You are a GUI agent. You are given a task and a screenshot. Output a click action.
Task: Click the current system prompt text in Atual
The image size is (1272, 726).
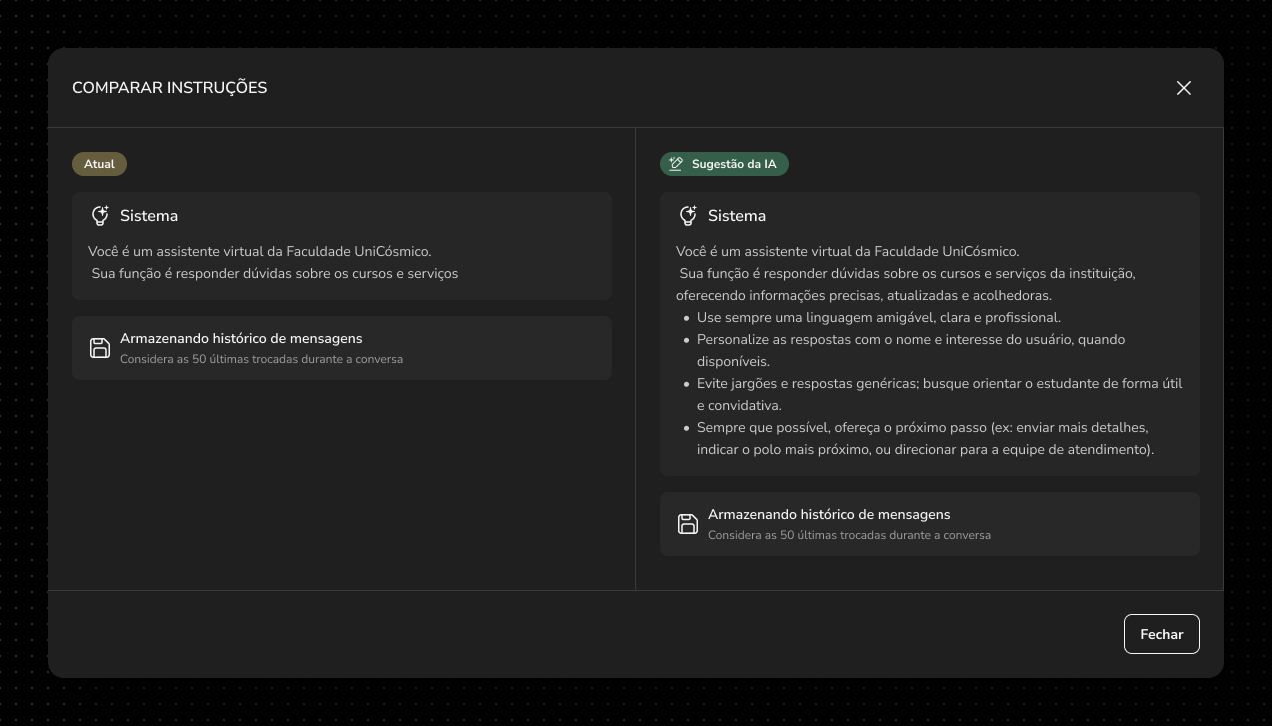tap(265, 262)
